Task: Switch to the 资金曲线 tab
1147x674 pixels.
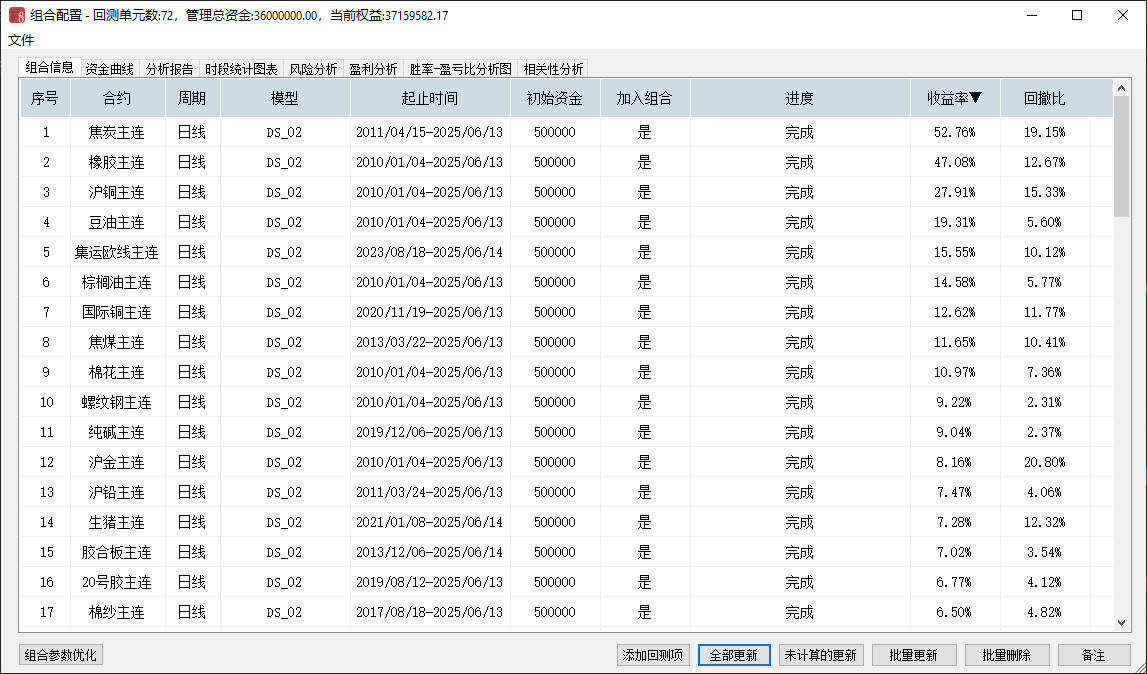Action: coord(109,69)
